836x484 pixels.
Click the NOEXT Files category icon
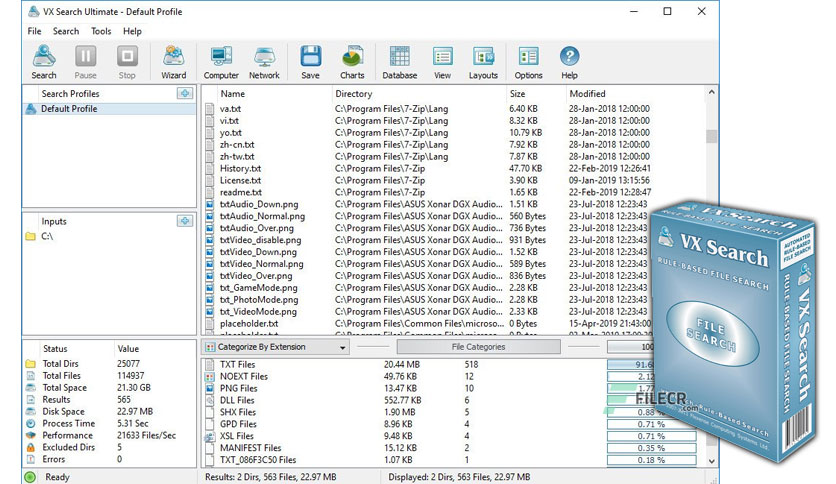210,376
